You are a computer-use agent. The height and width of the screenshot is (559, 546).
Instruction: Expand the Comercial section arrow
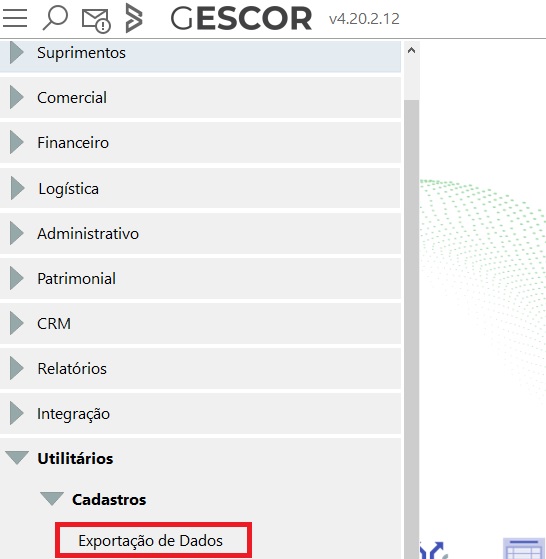pos(16,97)
